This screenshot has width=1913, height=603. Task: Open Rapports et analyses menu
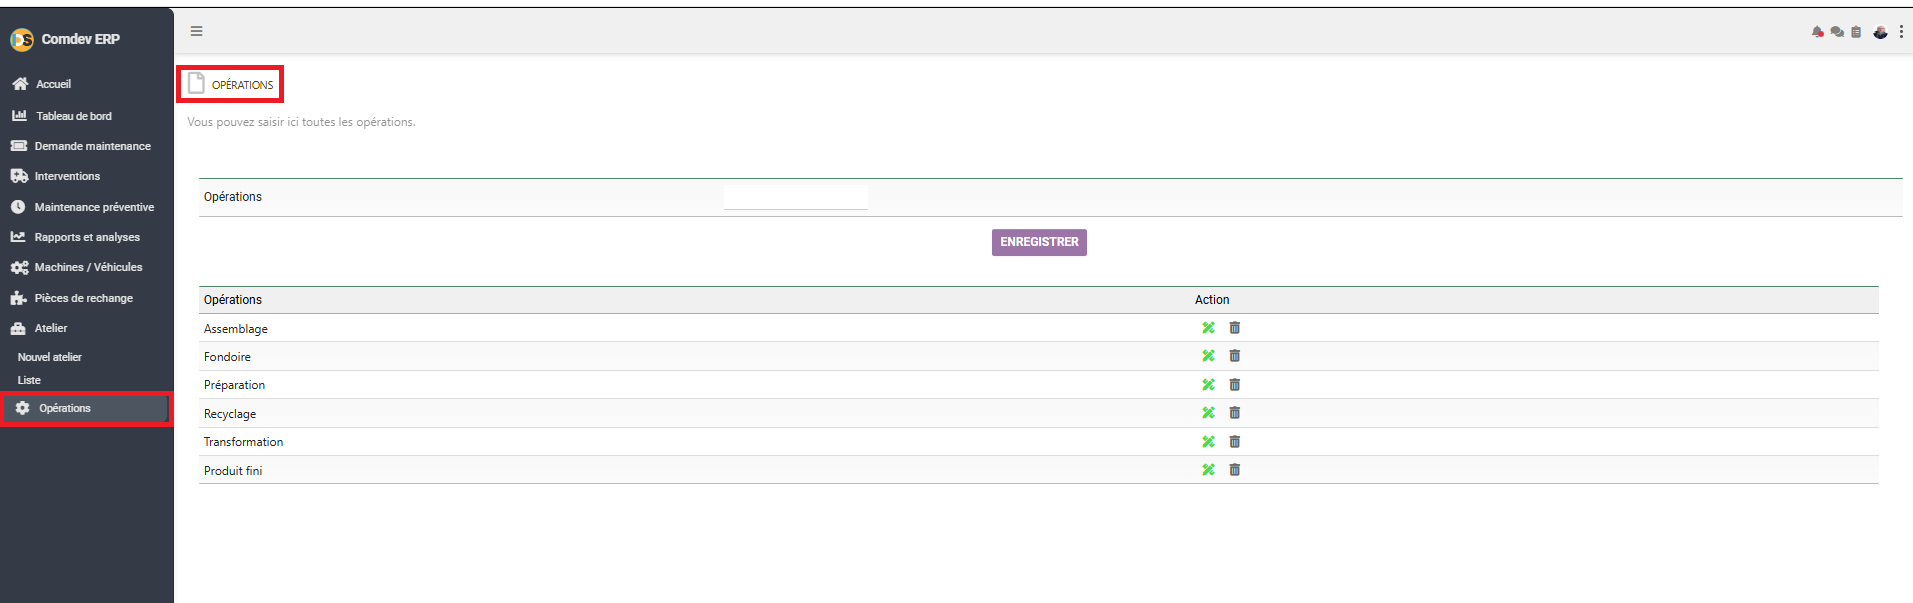pyautogui.click(x=86, y=237)
